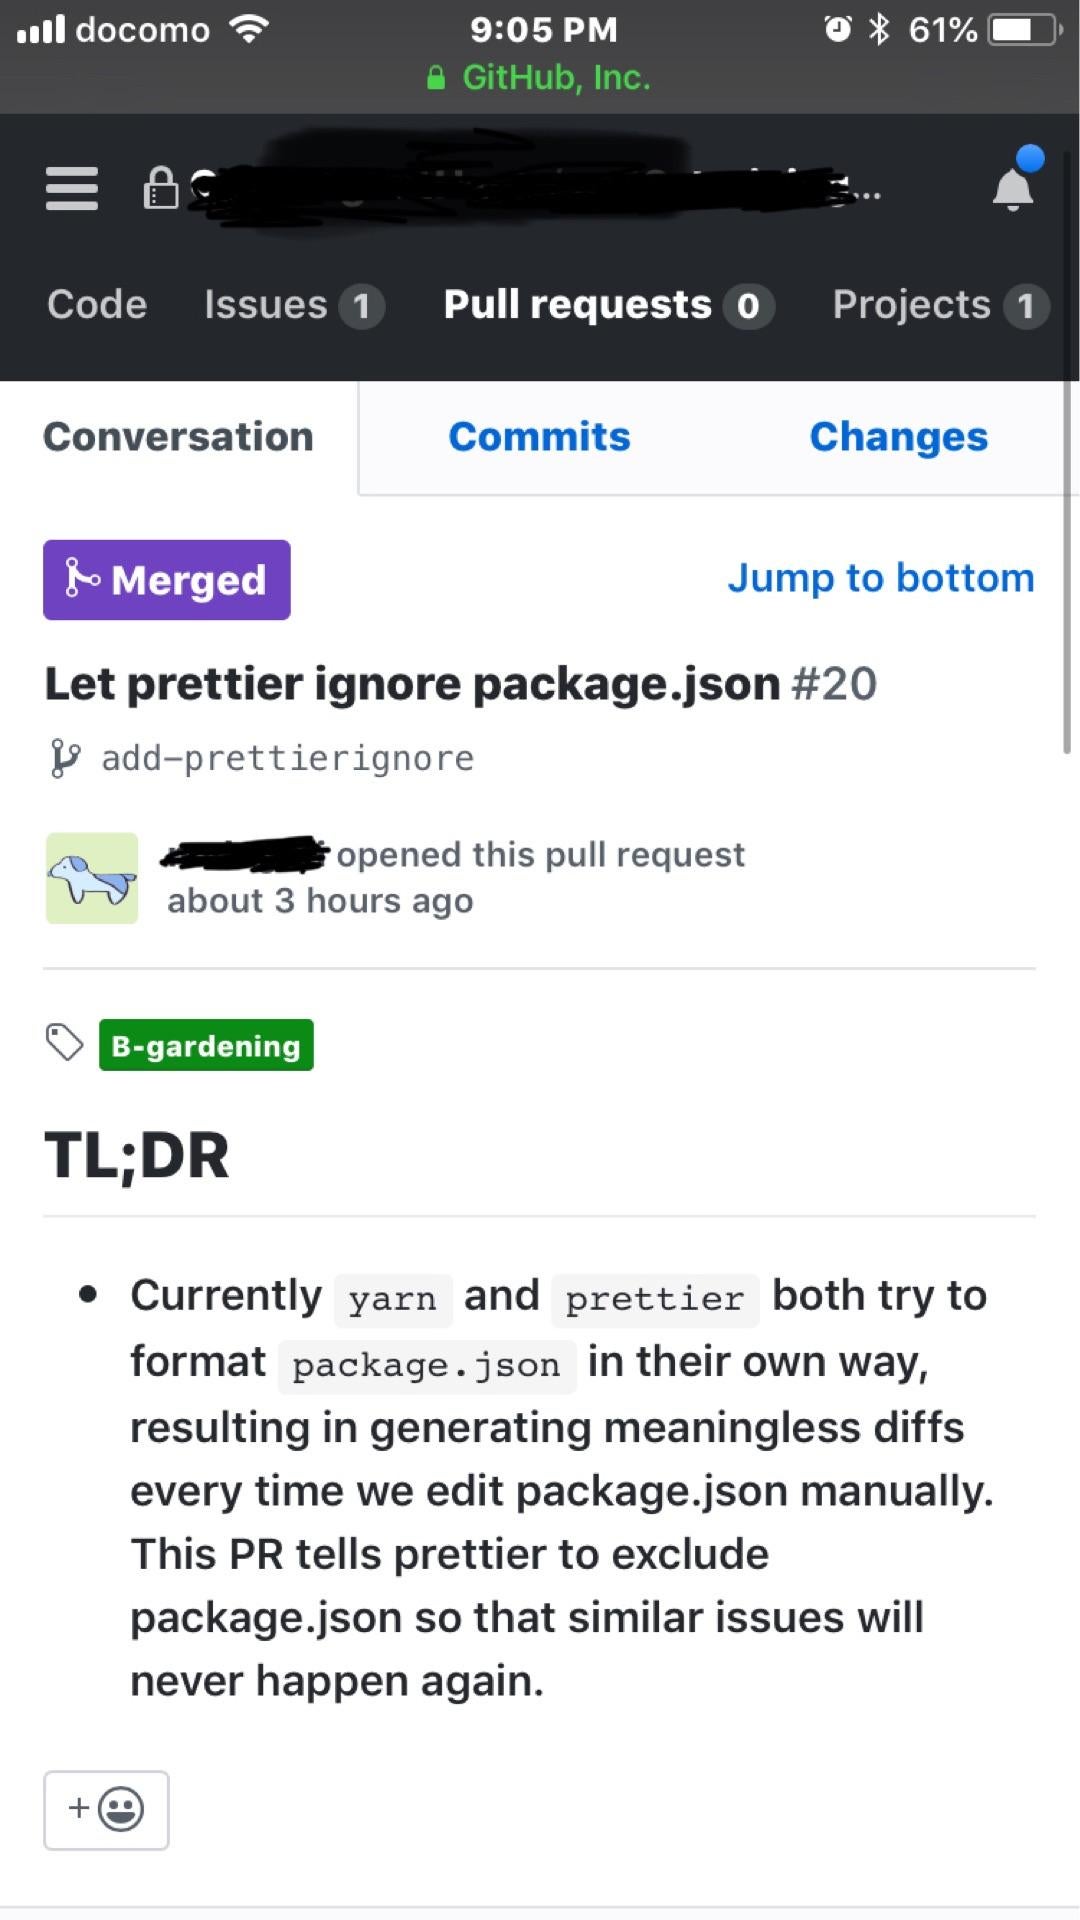Select the Conversation tab
This screenshot has height=1920, width=1080.
click(x=179, y=437)
